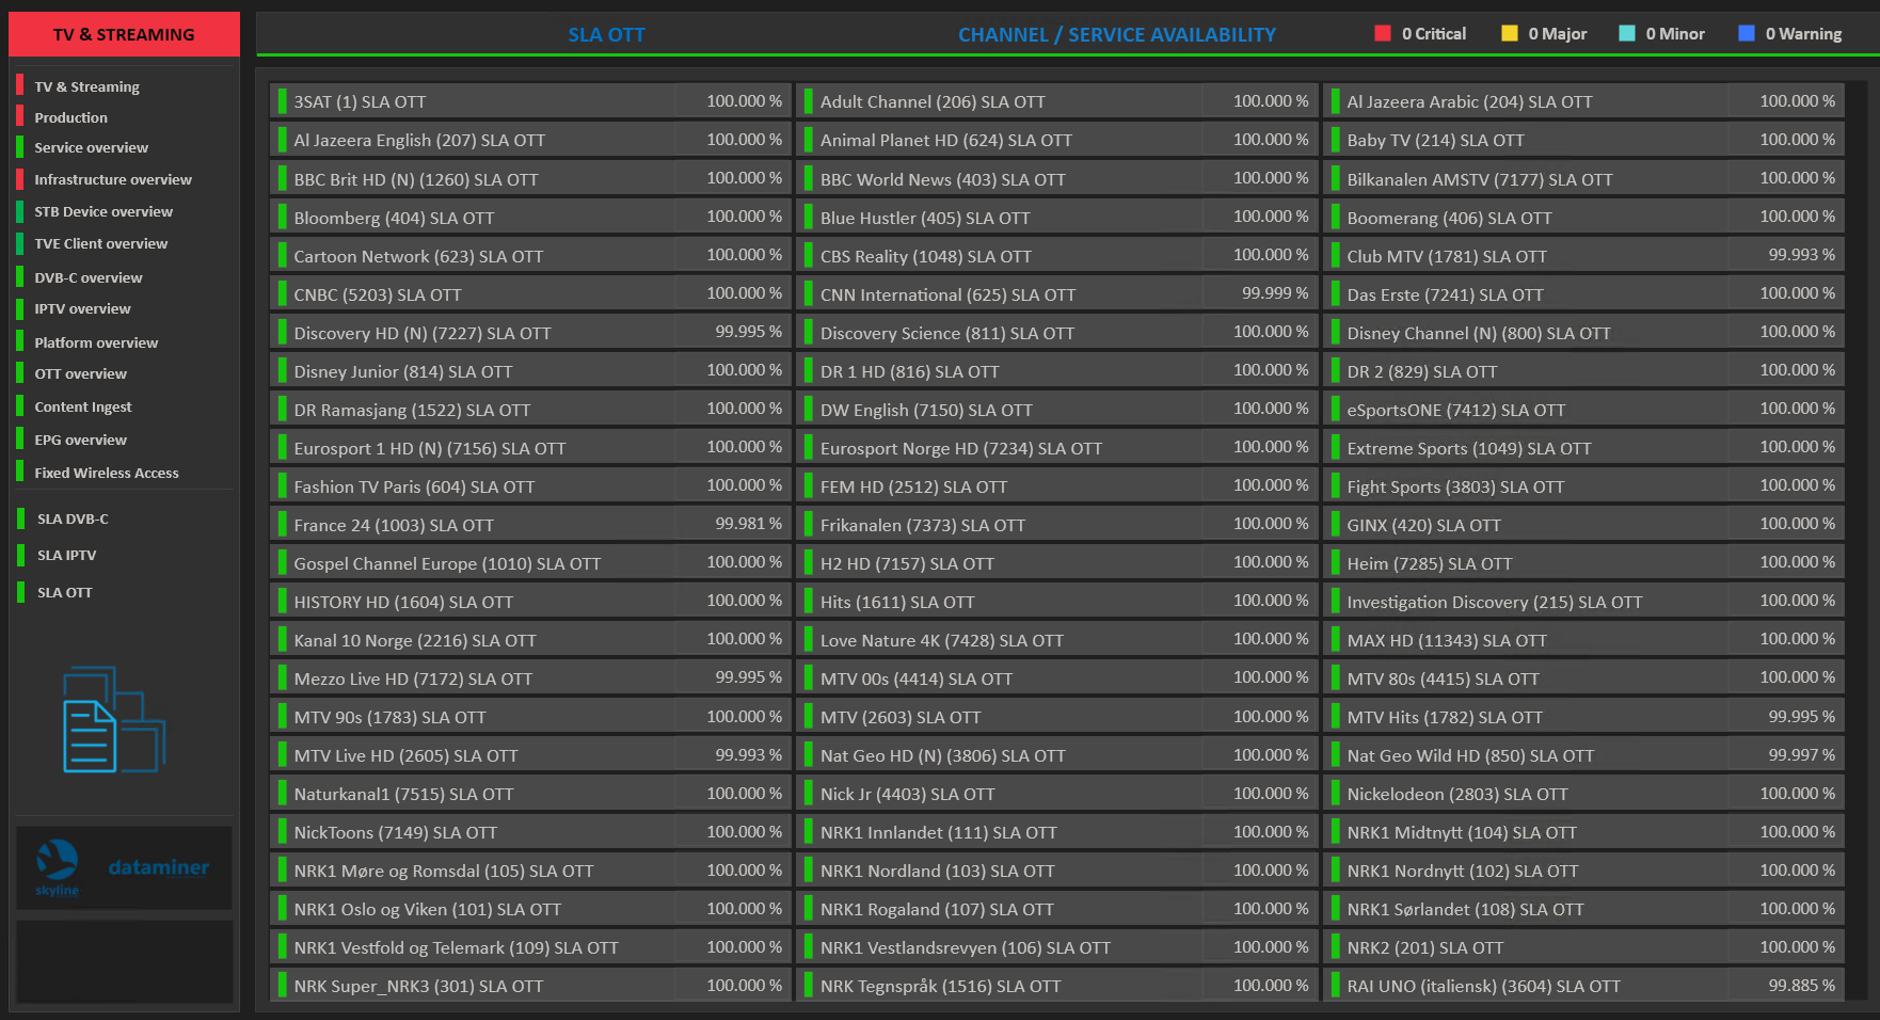The width and height of the screenshot is (1880, 1020).
Task: Click the 99.981 % availability value
Action: pyautogui.click(x=748, y=523)
